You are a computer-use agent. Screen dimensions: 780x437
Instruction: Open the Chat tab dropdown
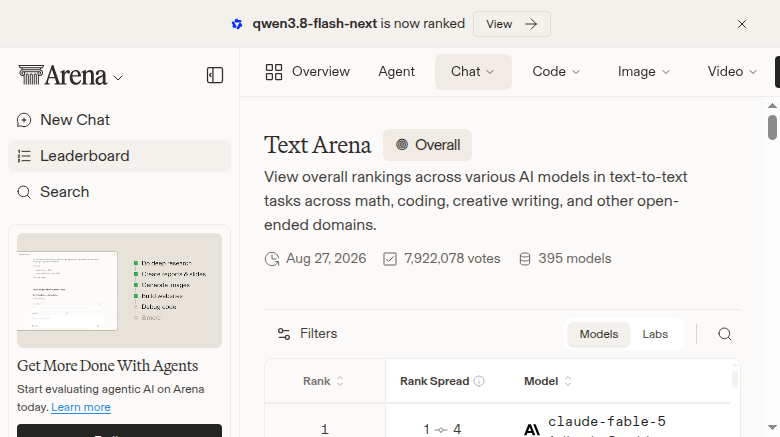click(x=473, y=72)
